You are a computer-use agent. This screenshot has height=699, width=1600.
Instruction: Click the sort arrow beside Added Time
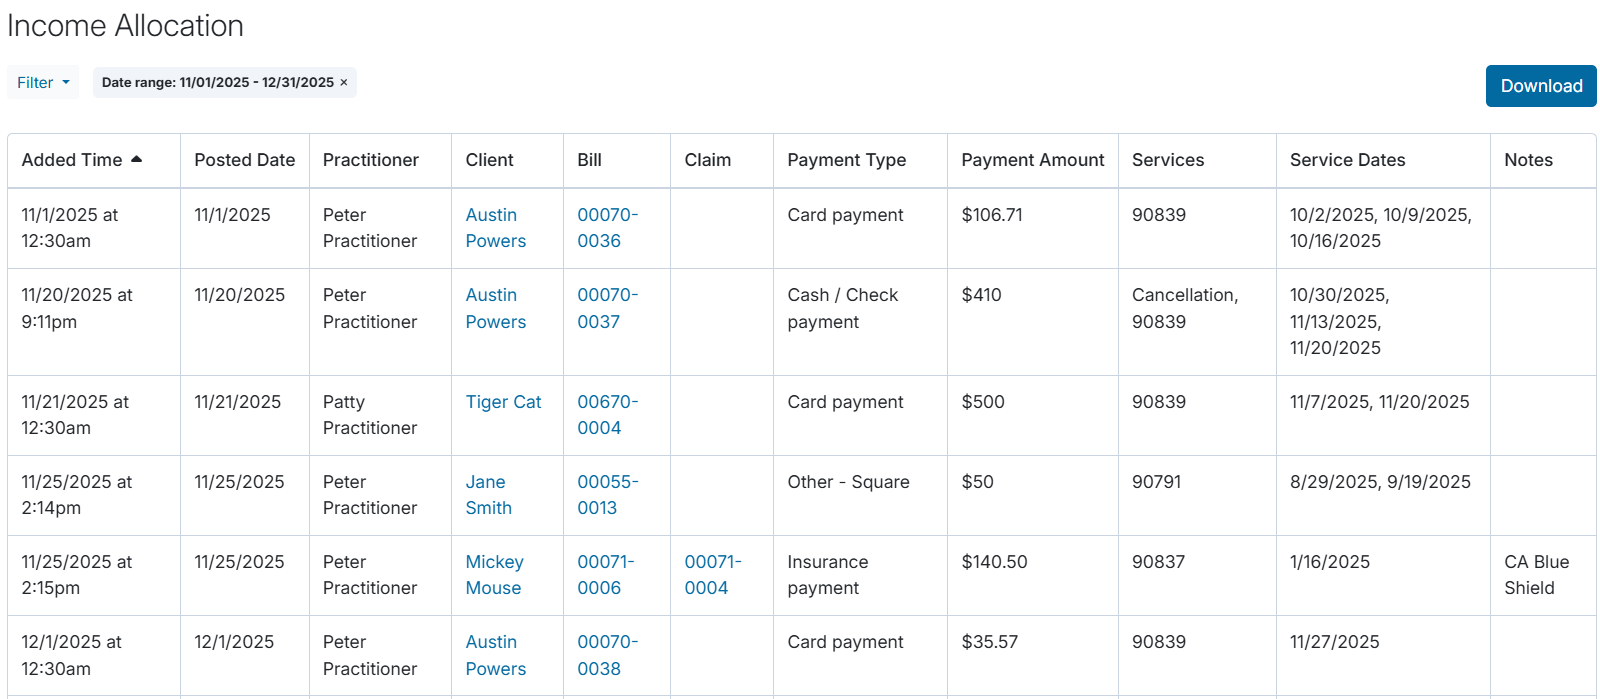(137, 159)
